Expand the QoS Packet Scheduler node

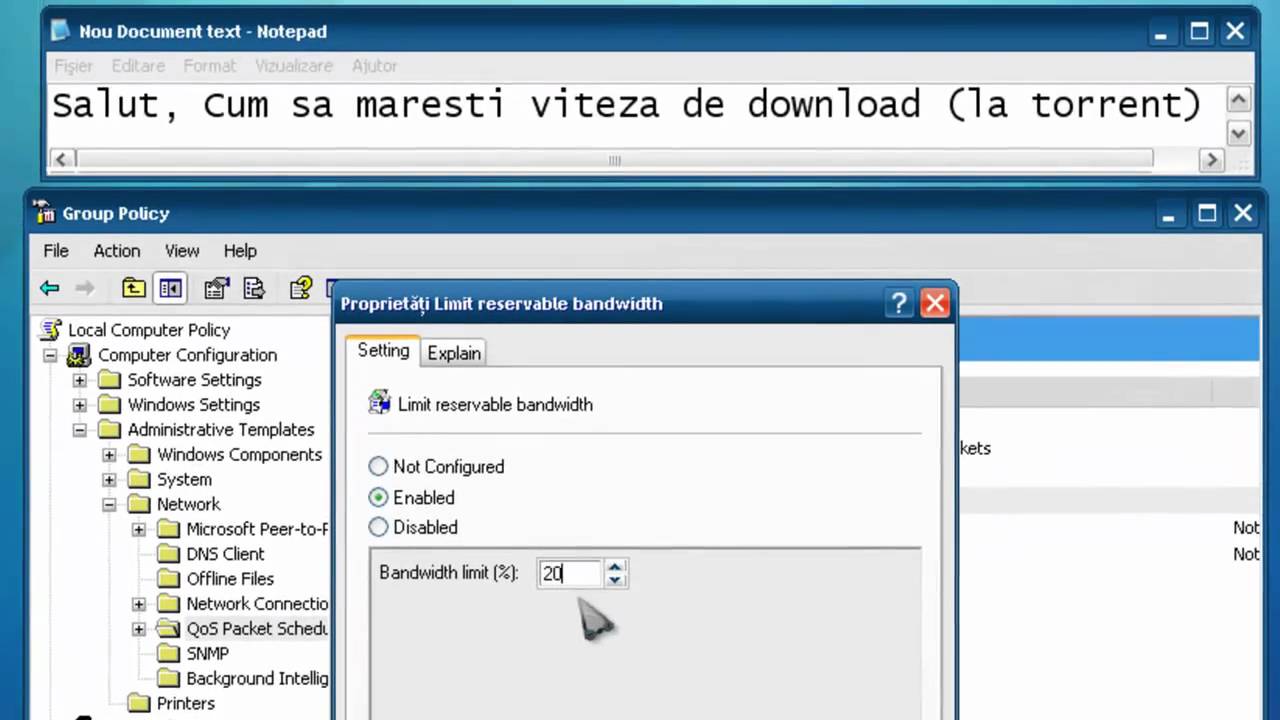[139, 629]
